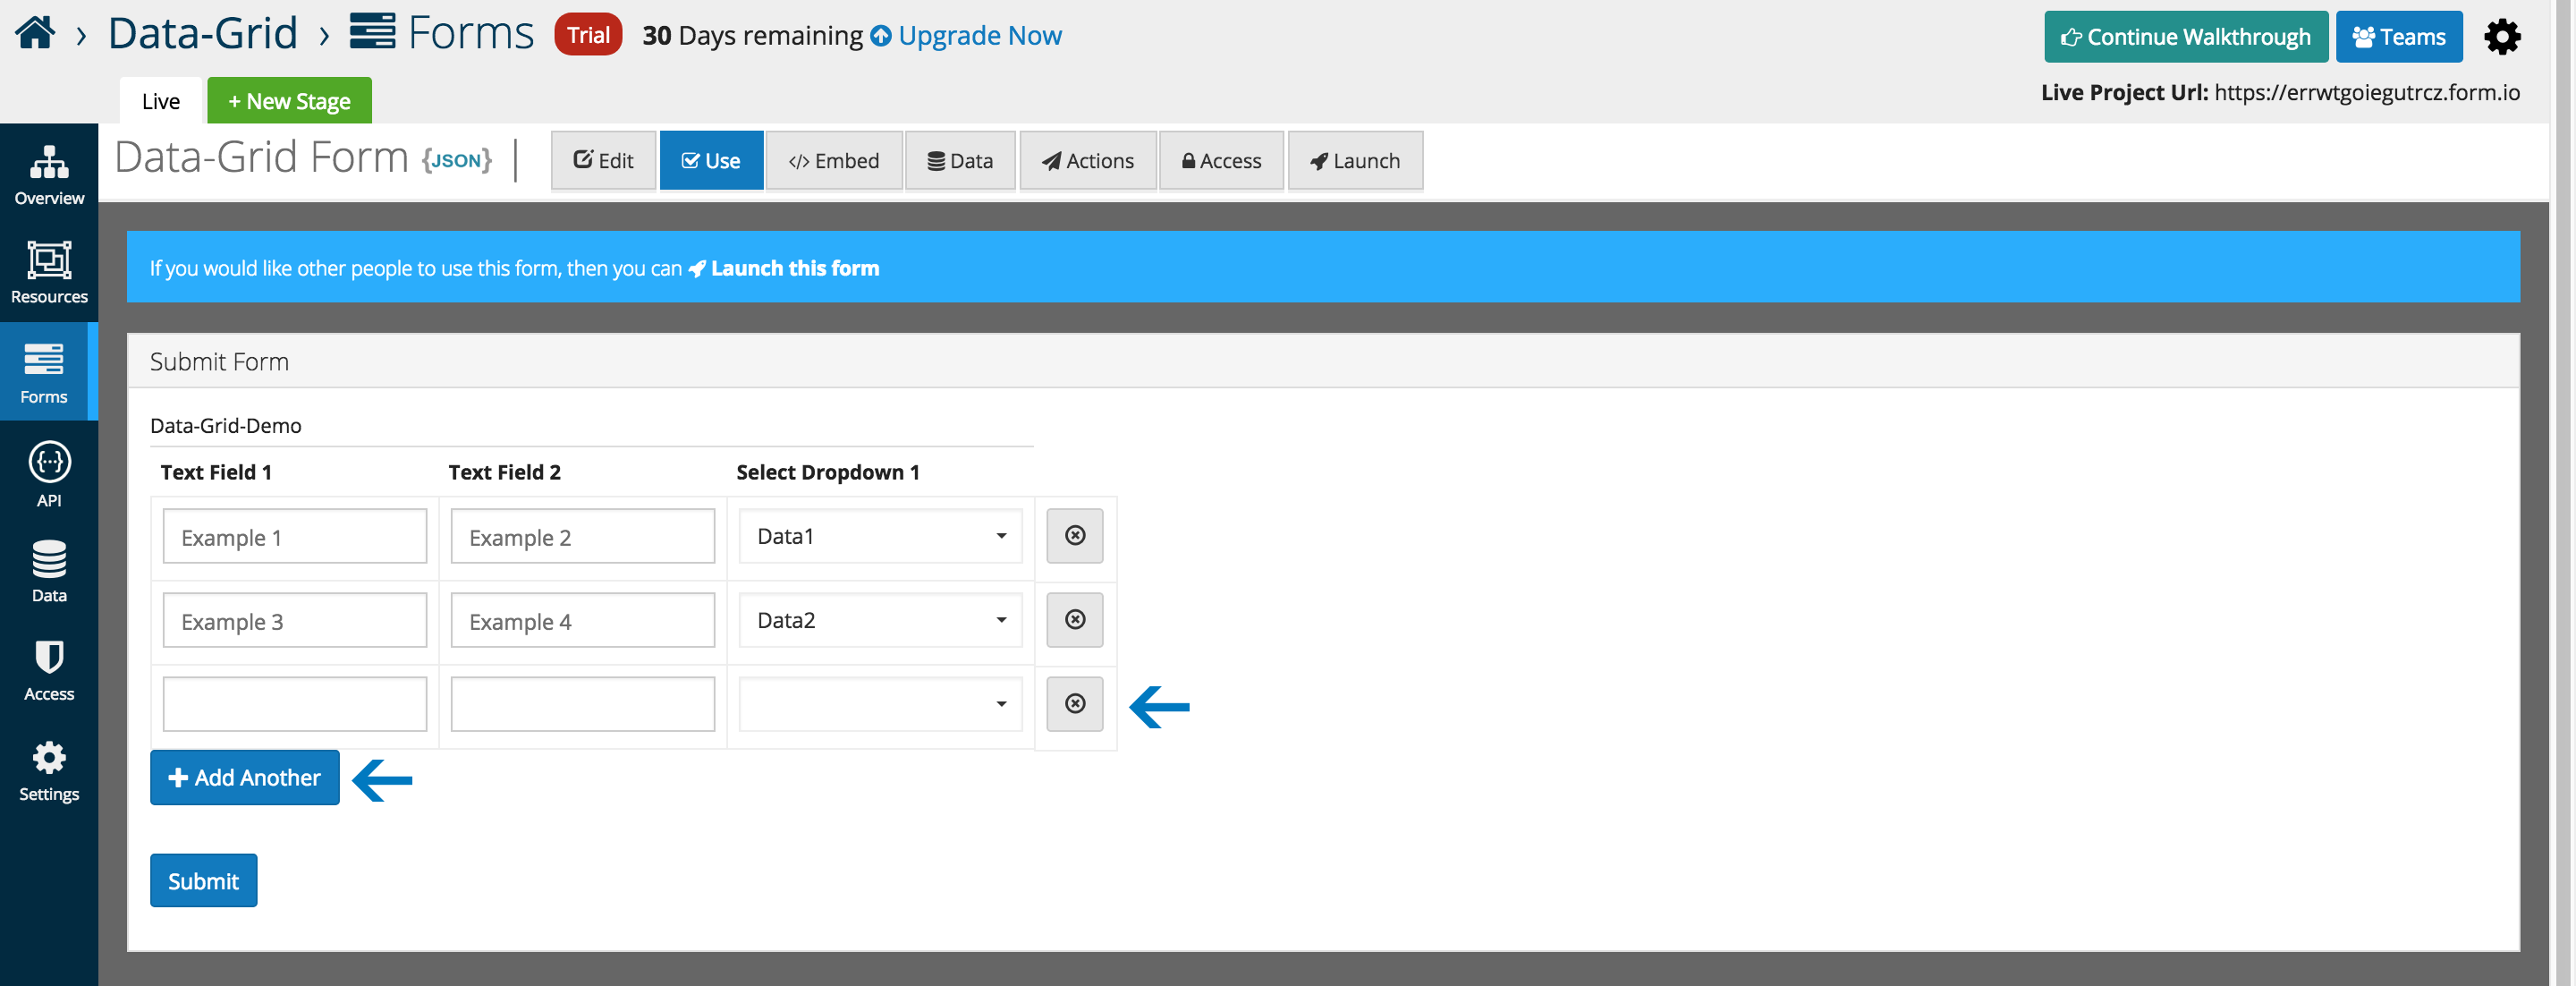Screen dimensions: 2576x986
Task: Click Text Field 2 input Example 2
Action: 583,537
